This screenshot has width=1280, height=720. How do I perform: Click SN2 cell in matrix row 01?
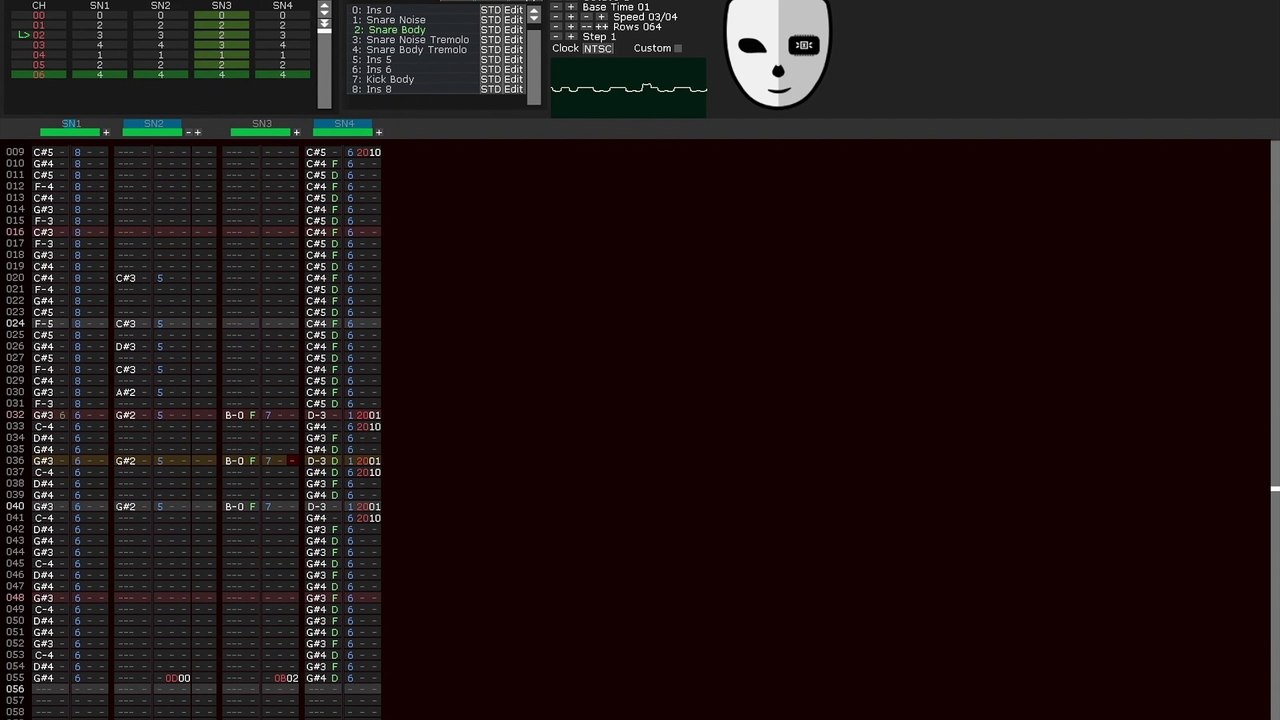[160, 25]
